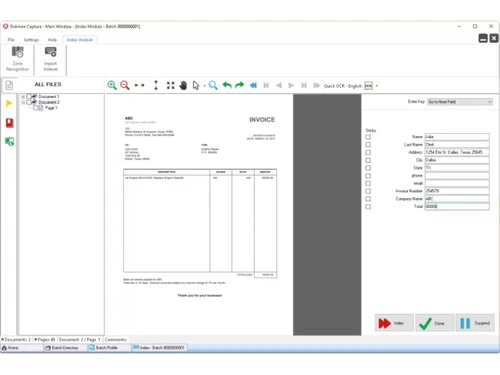Click the red bookmark sidebar icon
500x375 pixels.
[x=9, y=123]
